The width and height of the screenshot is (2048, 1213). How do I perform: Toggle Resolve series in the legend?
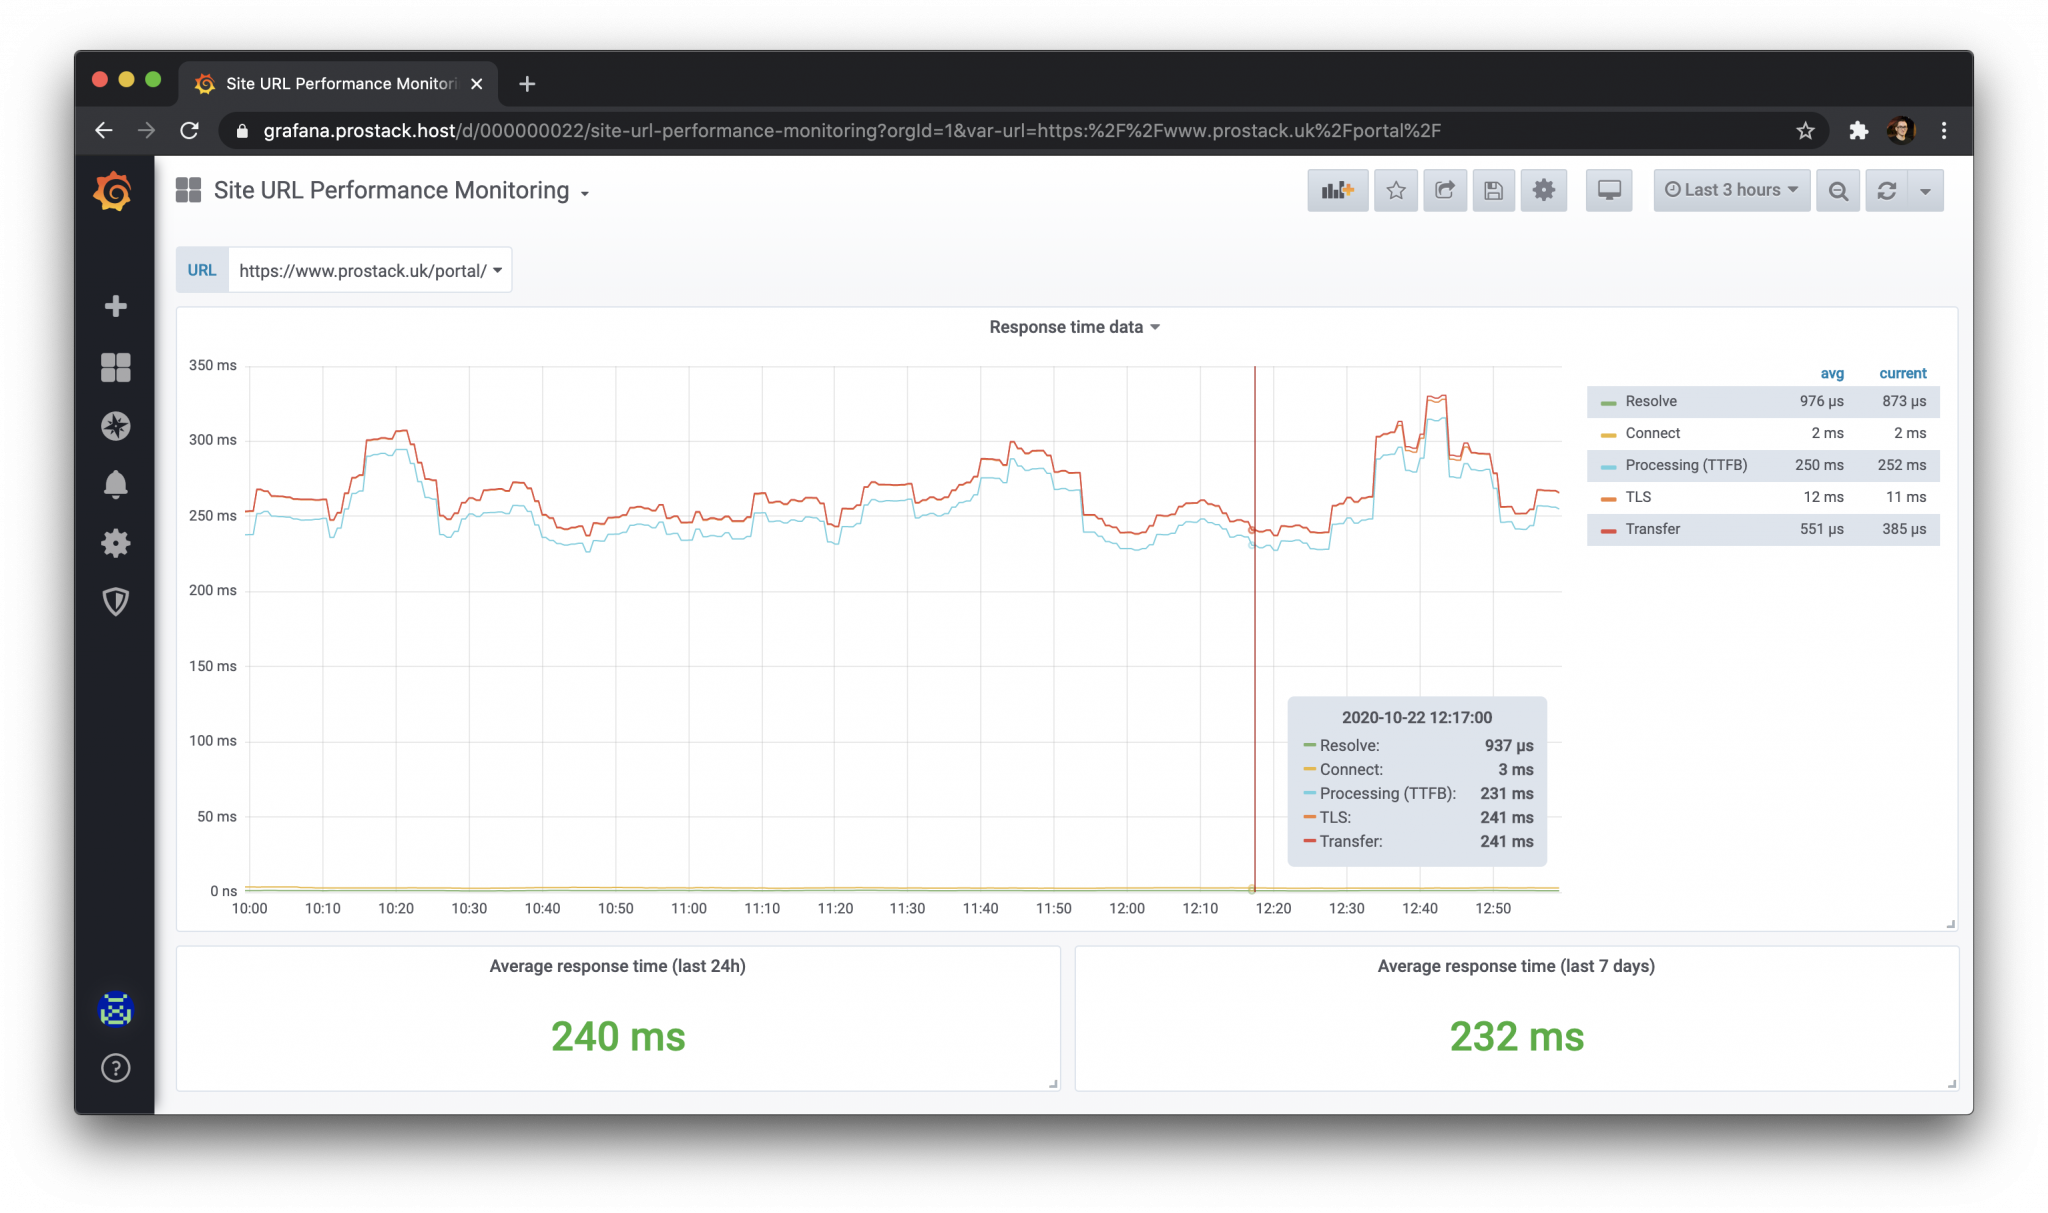click(1650, 401)
